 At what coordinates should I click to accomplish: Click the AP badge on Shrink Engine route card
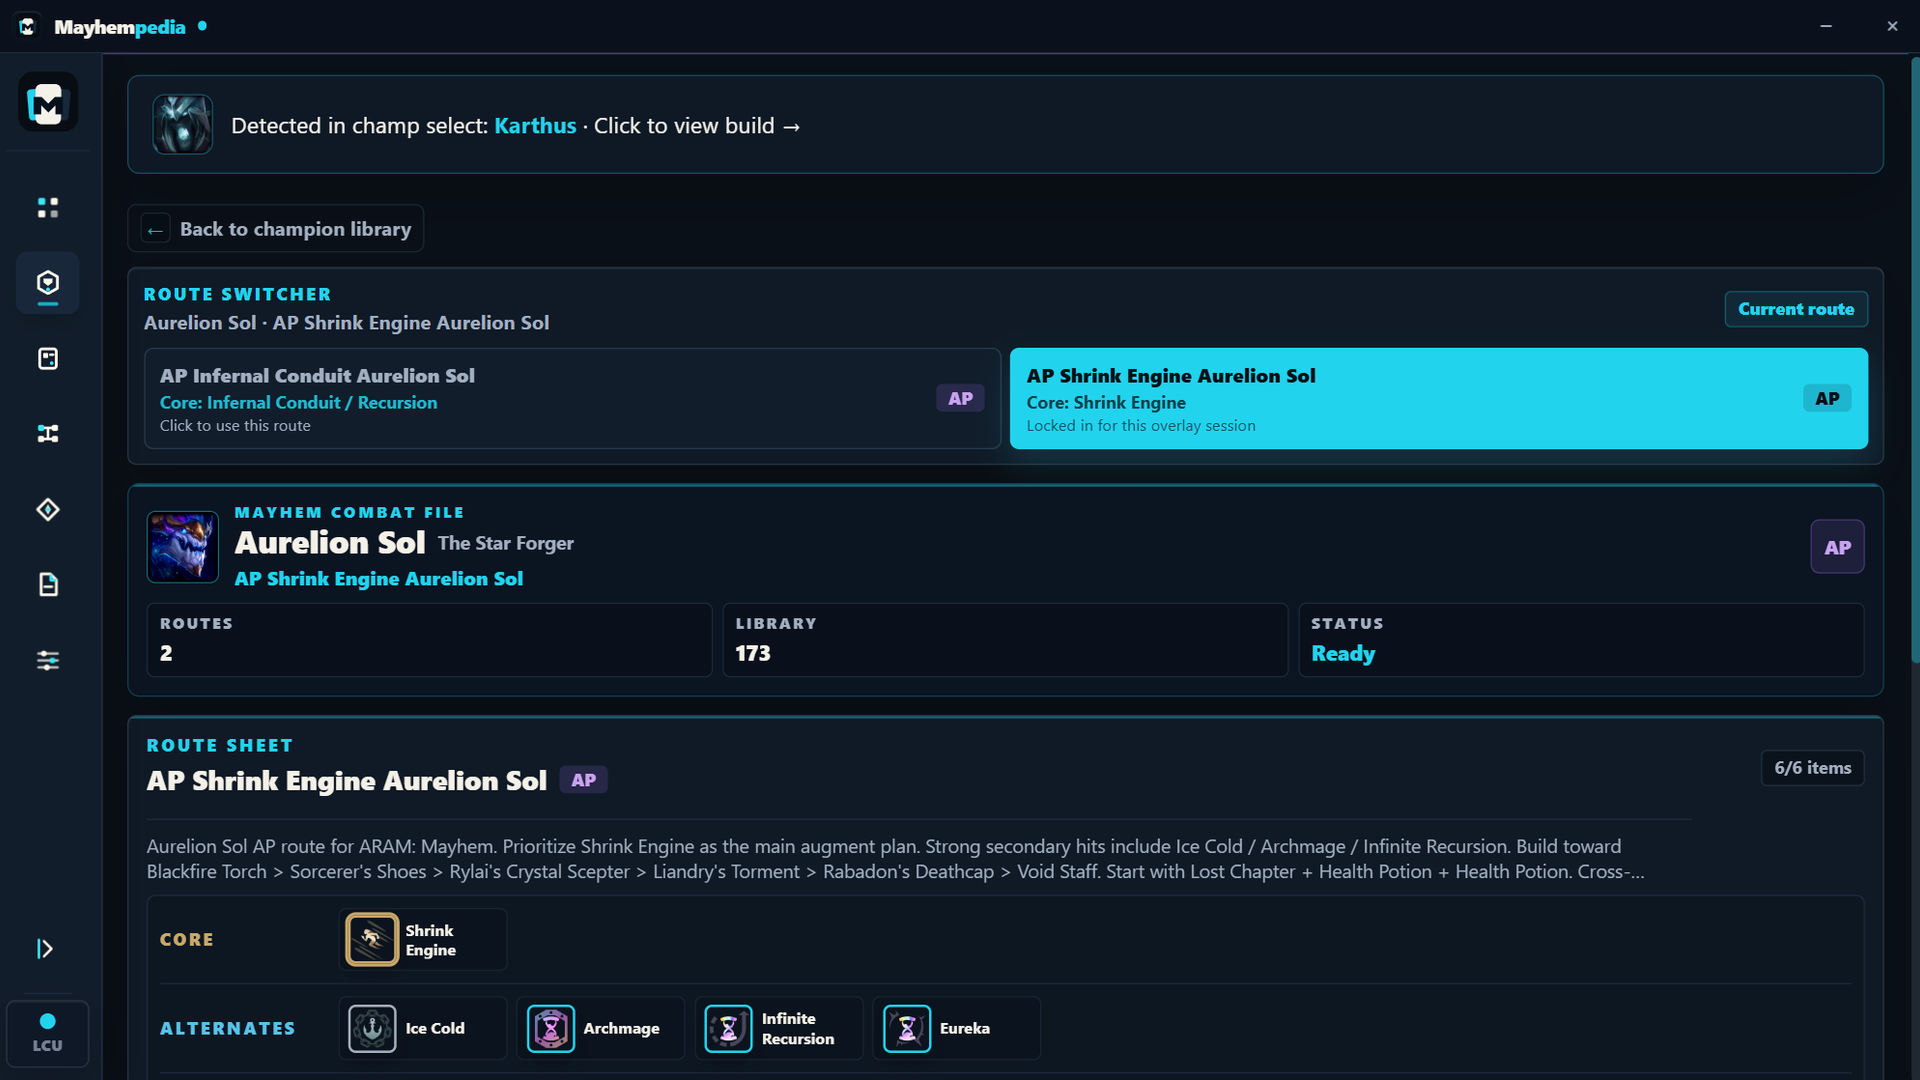(x=1827, y=398)
